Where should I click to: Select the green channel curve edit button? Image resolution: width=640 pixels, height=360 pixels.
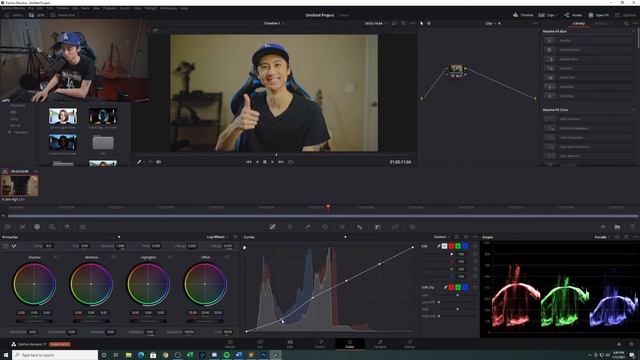click(458, 246)
